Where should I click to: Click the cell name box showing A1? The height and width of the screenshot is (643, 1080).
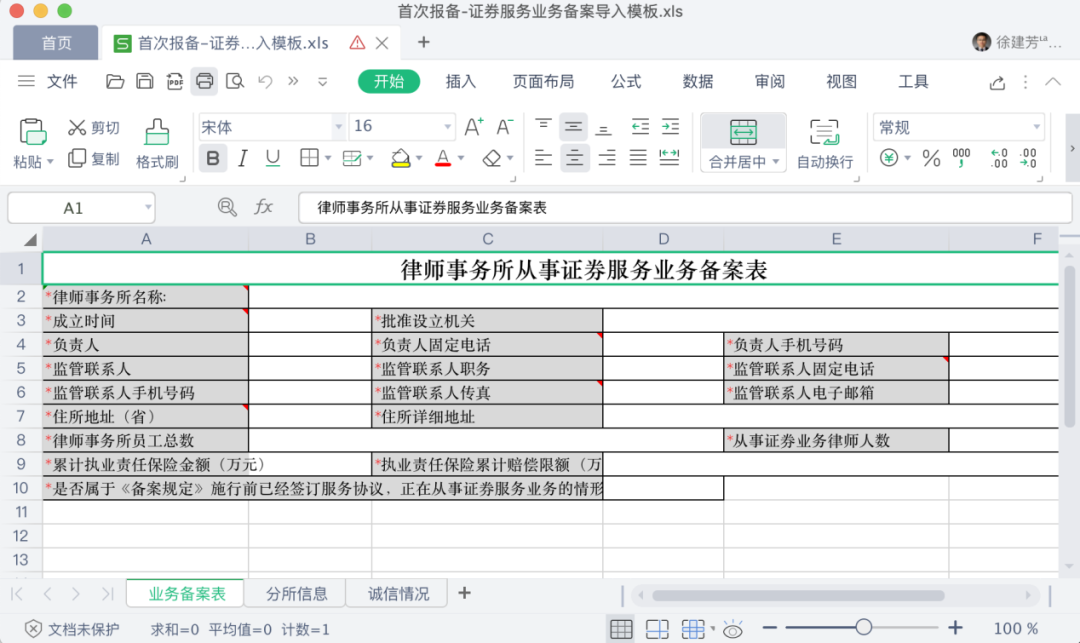tap(81, 208)
